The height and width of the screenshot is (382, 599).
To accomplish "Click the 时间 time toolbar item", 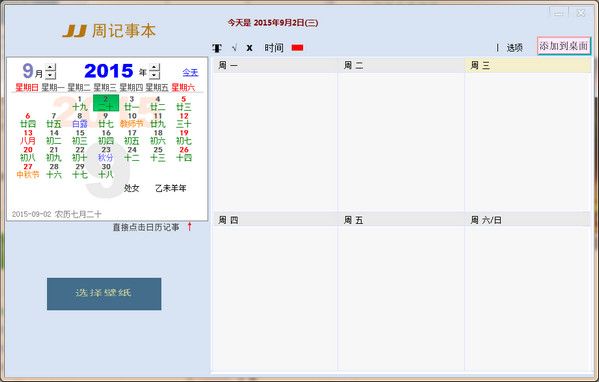I will 274,48.
